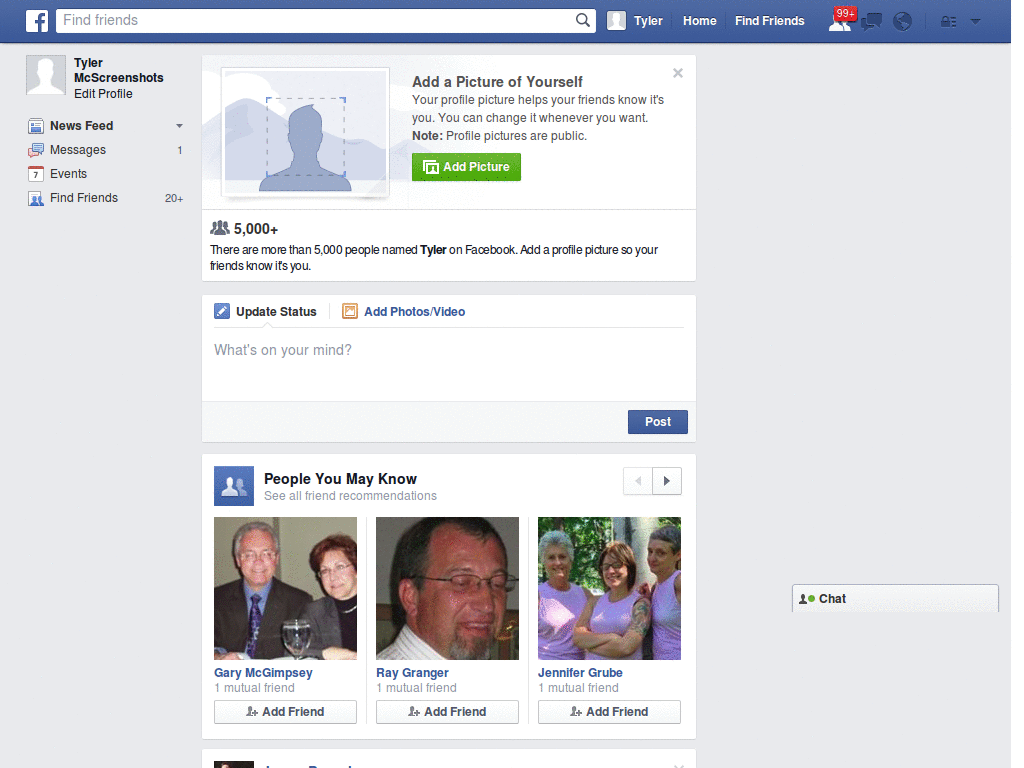Open Jennifer Grube's profile name link
The height and width of the screenshot is (768, 1024).
[x=580, y=673]
